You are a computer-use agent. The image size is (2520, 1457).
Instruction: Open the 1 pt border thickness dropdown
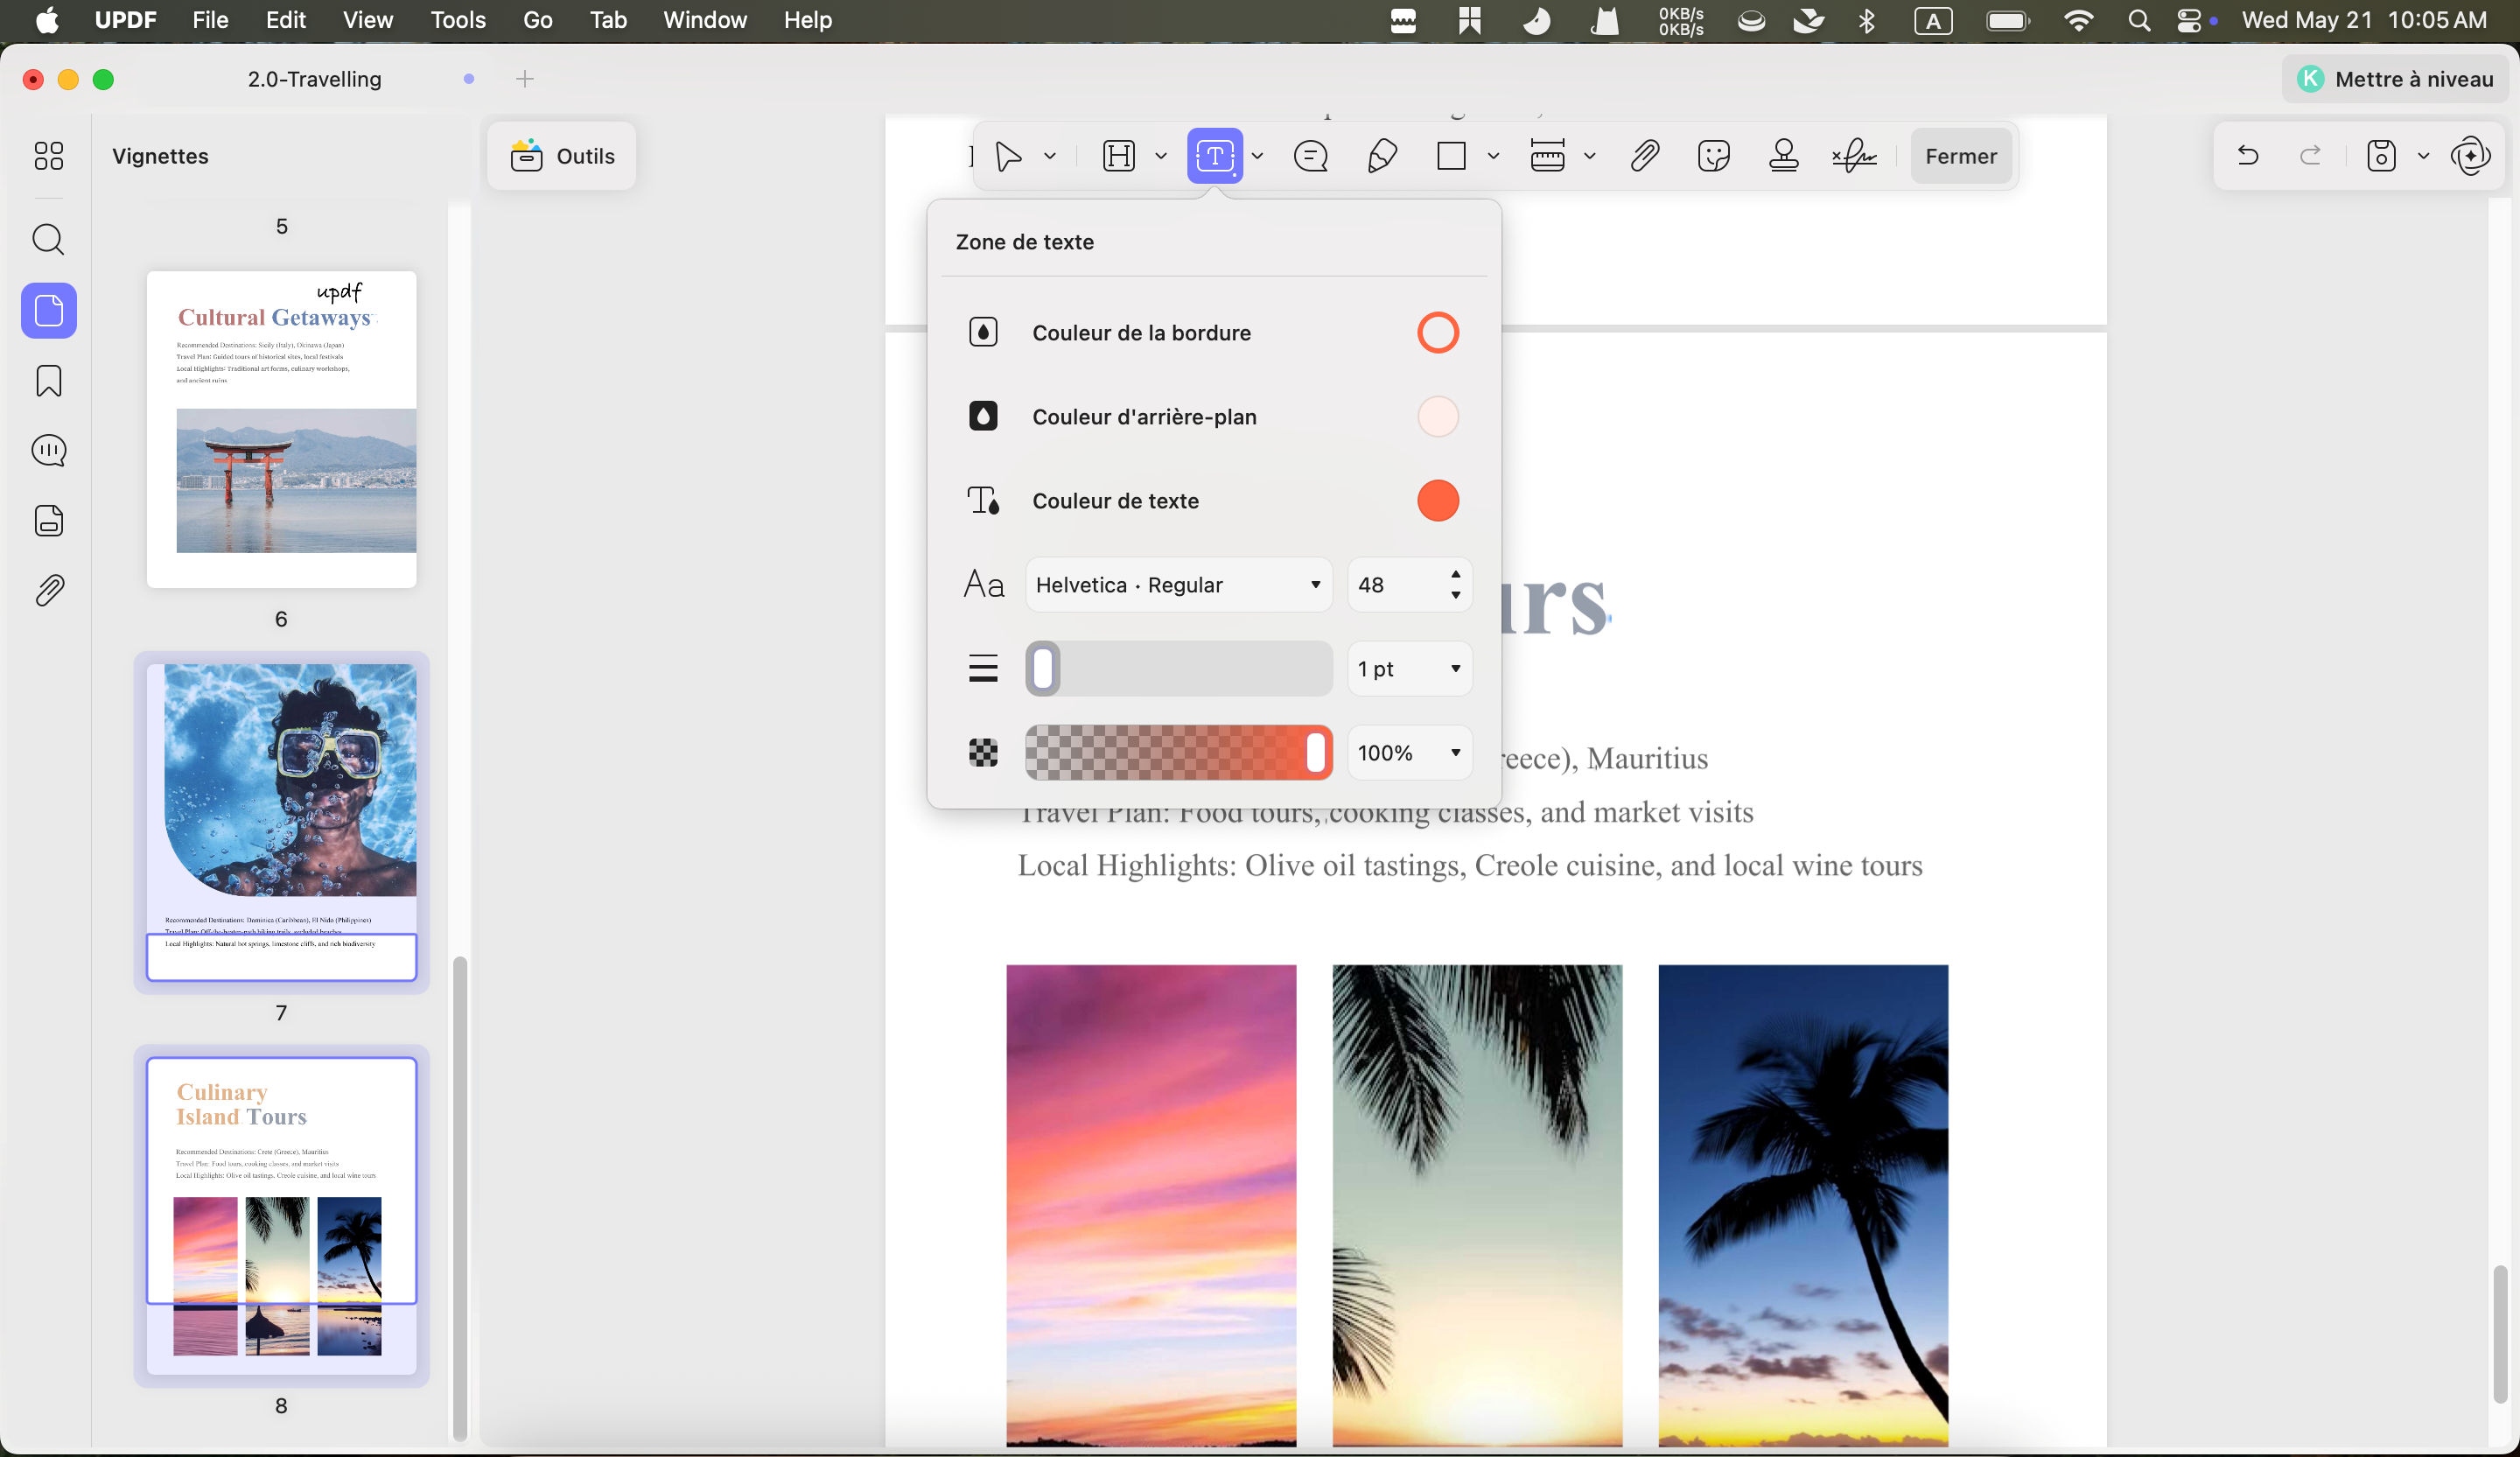coord(1409,669)
